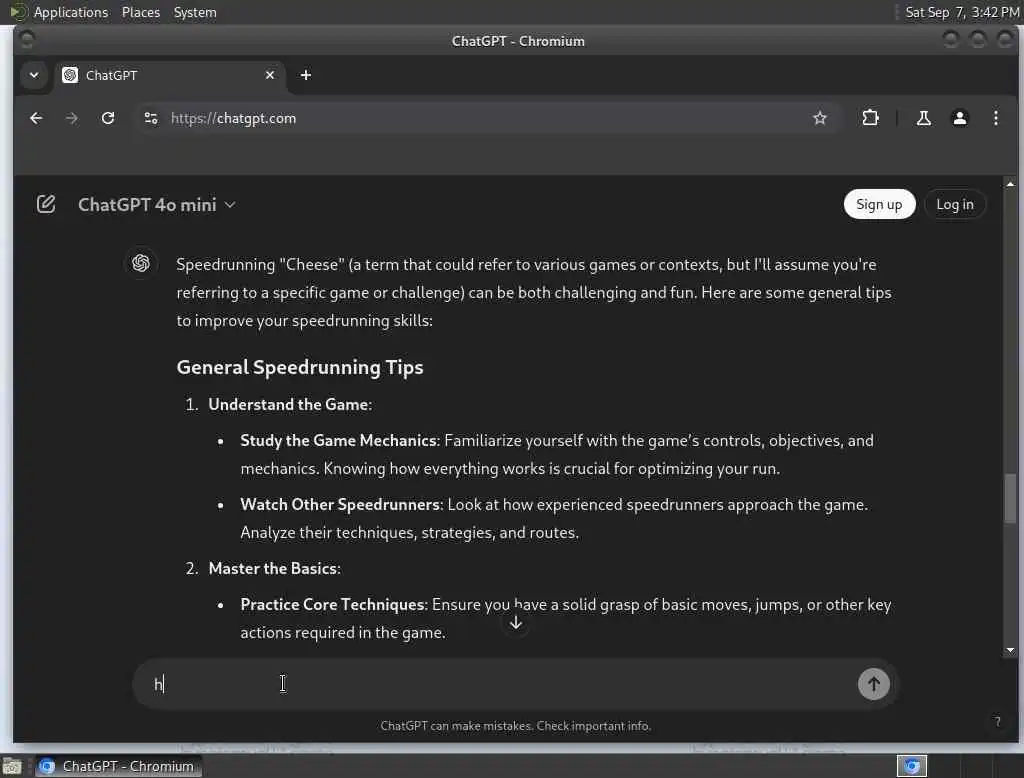1024x778 pixels.
Task: Start a new chat with the compose icon
Action: pyautogui.click(x=46, y=204)
